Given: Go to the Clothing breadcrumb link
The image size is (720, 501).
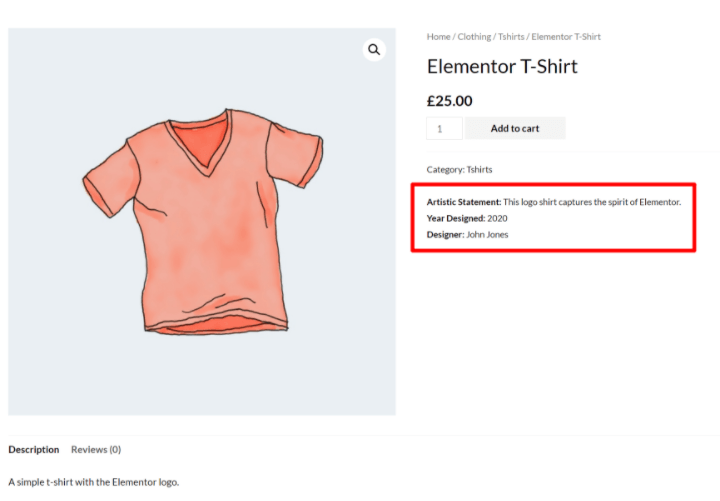Looking at the screenshot, I should pos(474,37).
